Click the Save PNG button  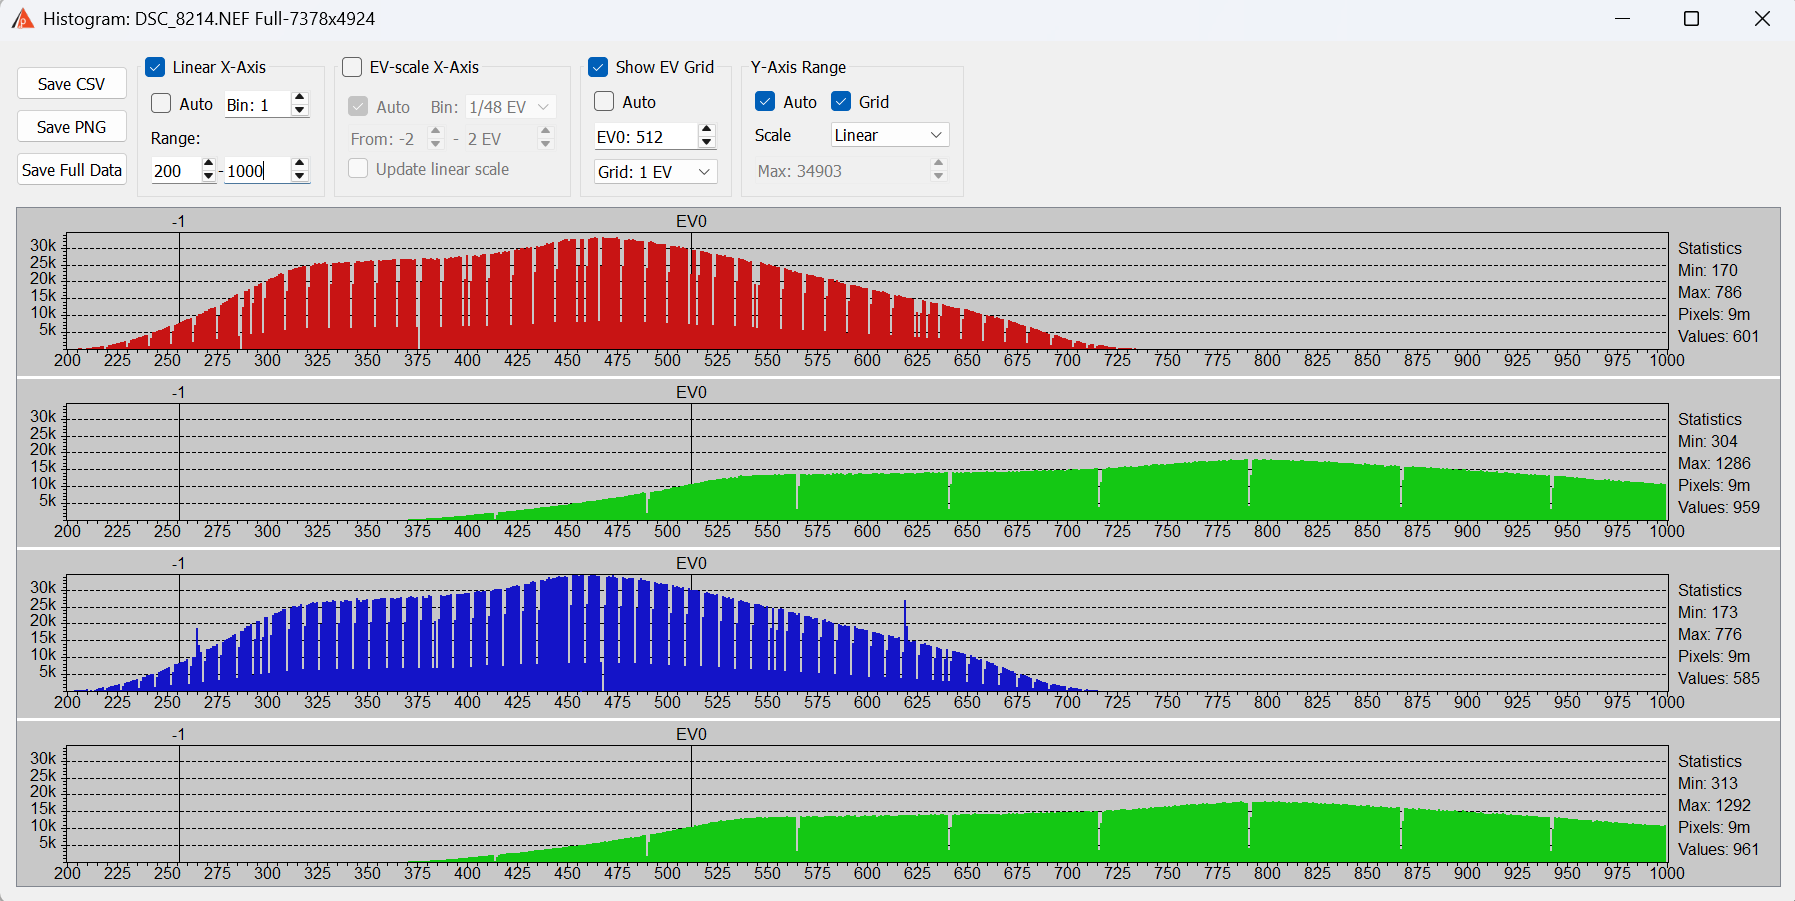[71, 127]
